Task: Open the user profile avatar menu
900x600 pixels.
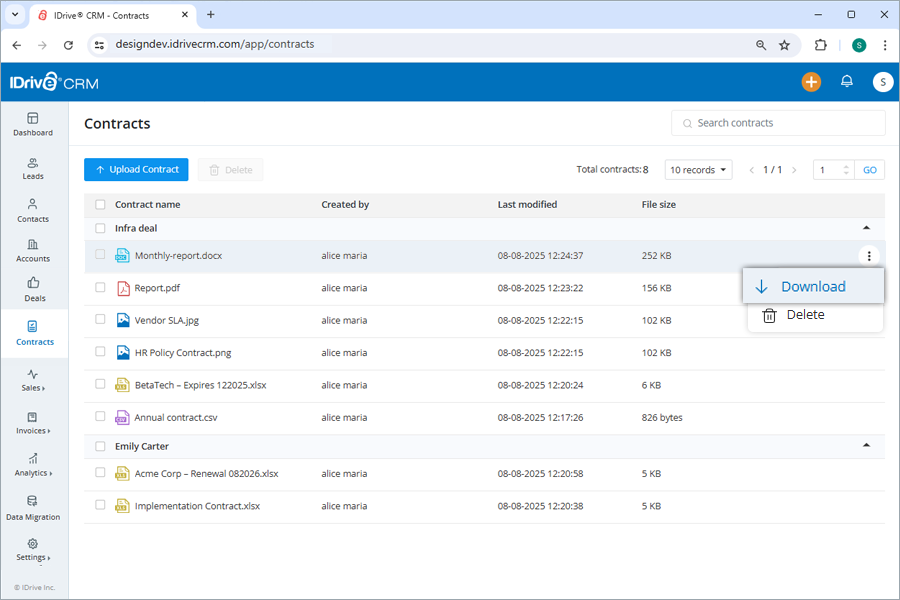Action: (x=882, y=82)
